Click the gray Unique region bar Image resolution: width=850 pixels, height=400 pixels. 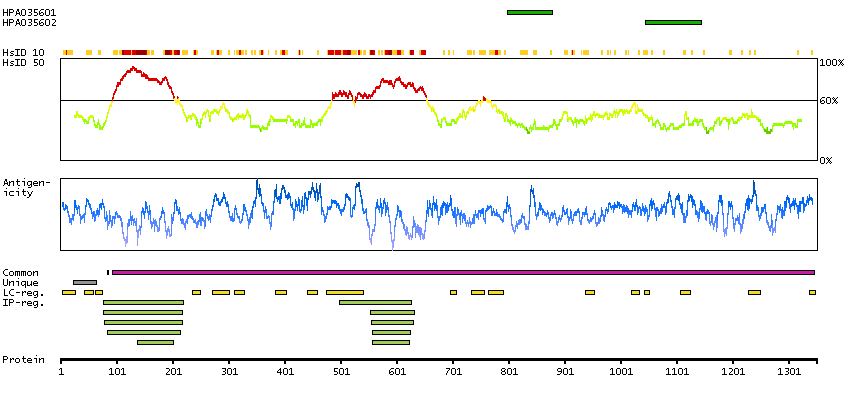click(85, 282)
